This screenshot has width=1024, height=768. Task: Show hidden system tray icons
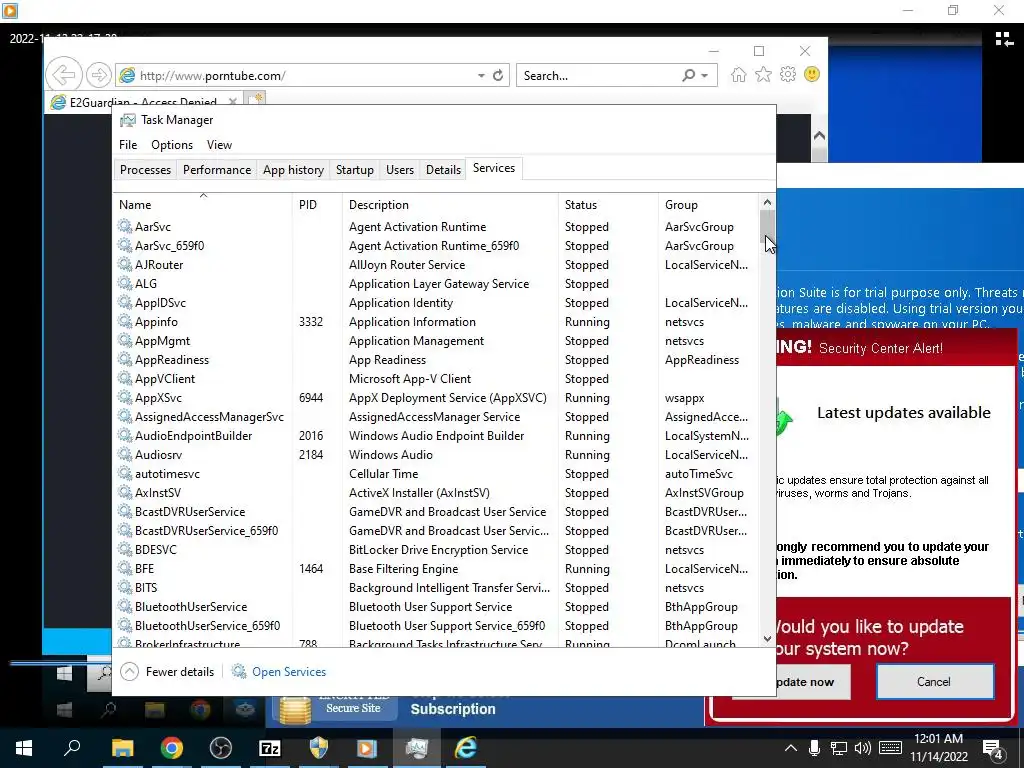(790, 748)
